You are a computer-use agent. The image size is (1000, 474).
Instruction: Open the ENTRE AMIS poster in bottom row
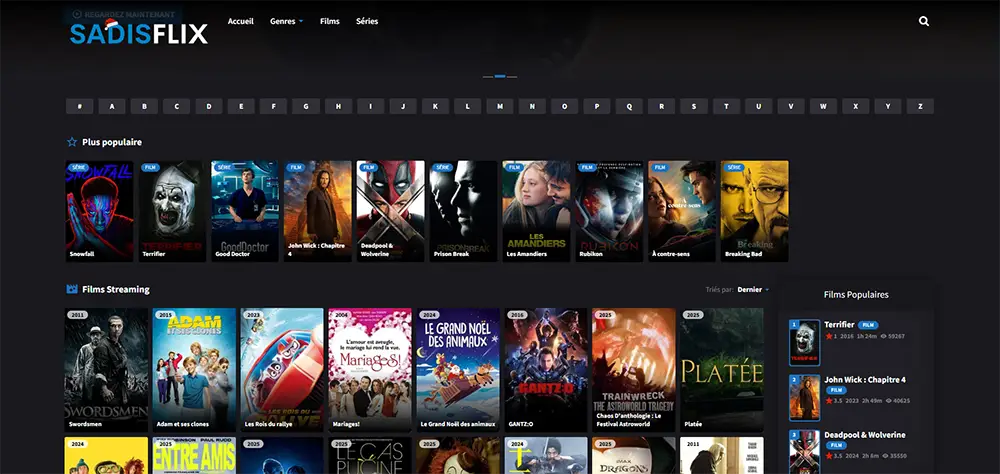[x=195, y=455]
